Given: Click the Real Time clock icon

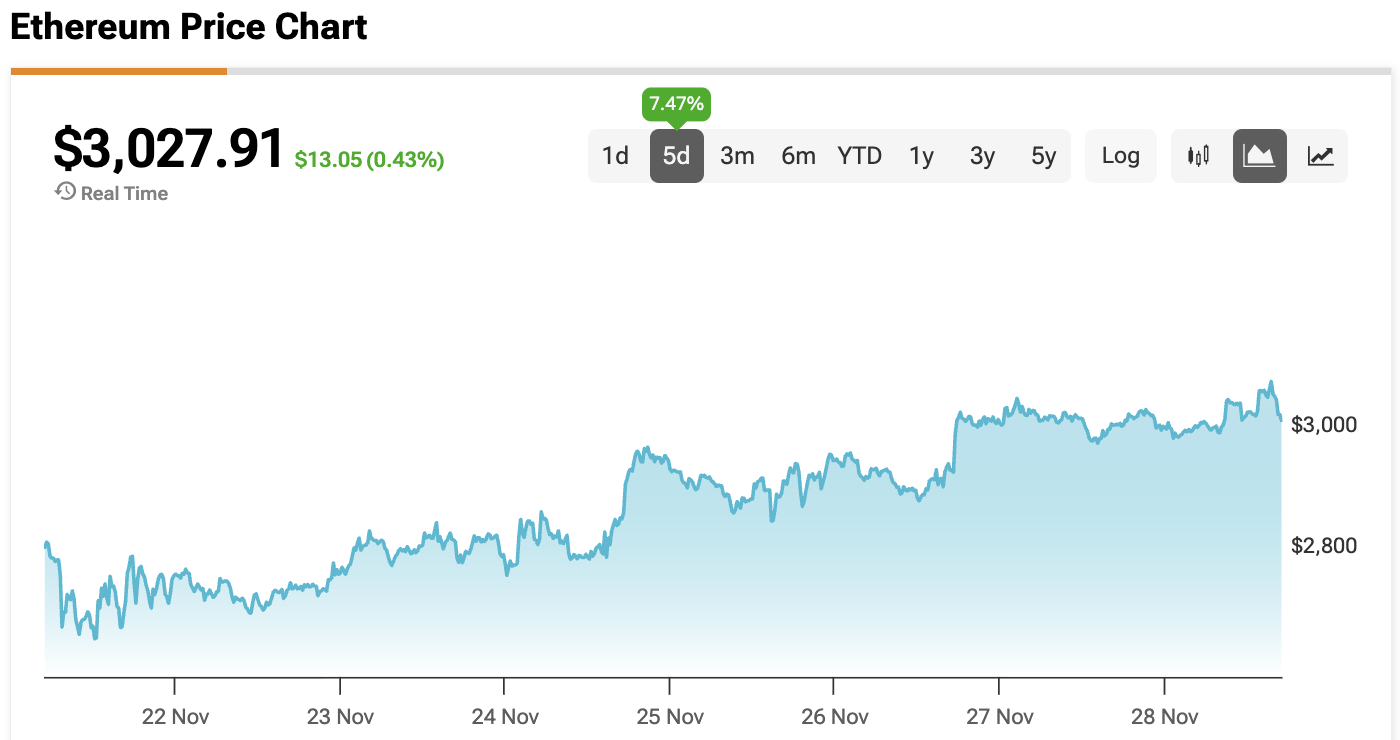Looking at the screenshot, I should pos(66,192).
